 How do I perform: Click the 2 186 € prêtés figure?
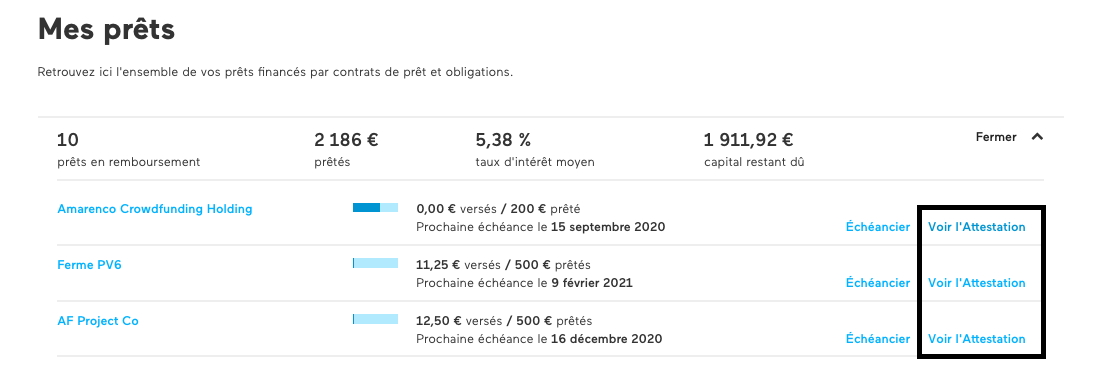[347, 150]
